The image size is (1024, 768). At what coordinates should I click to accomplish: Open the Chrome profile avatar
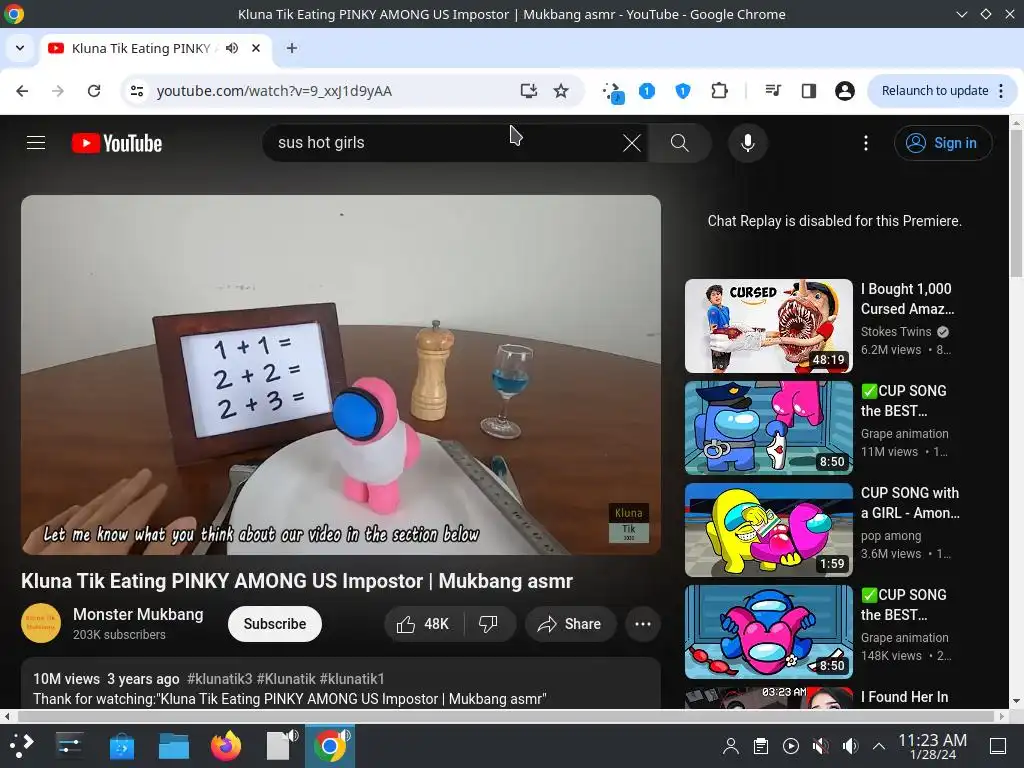tap(844, 91)
